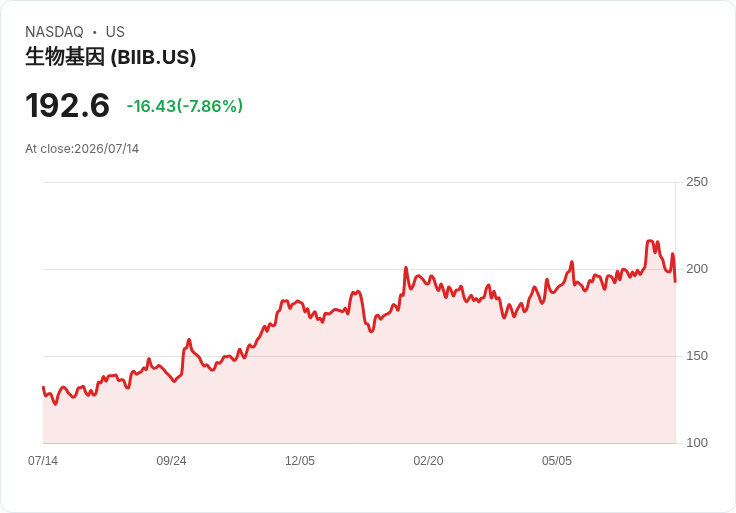The height and width of the screenshot is (513, 736).
Task: Click the 192.6 current price
Action: pos(67,105)
